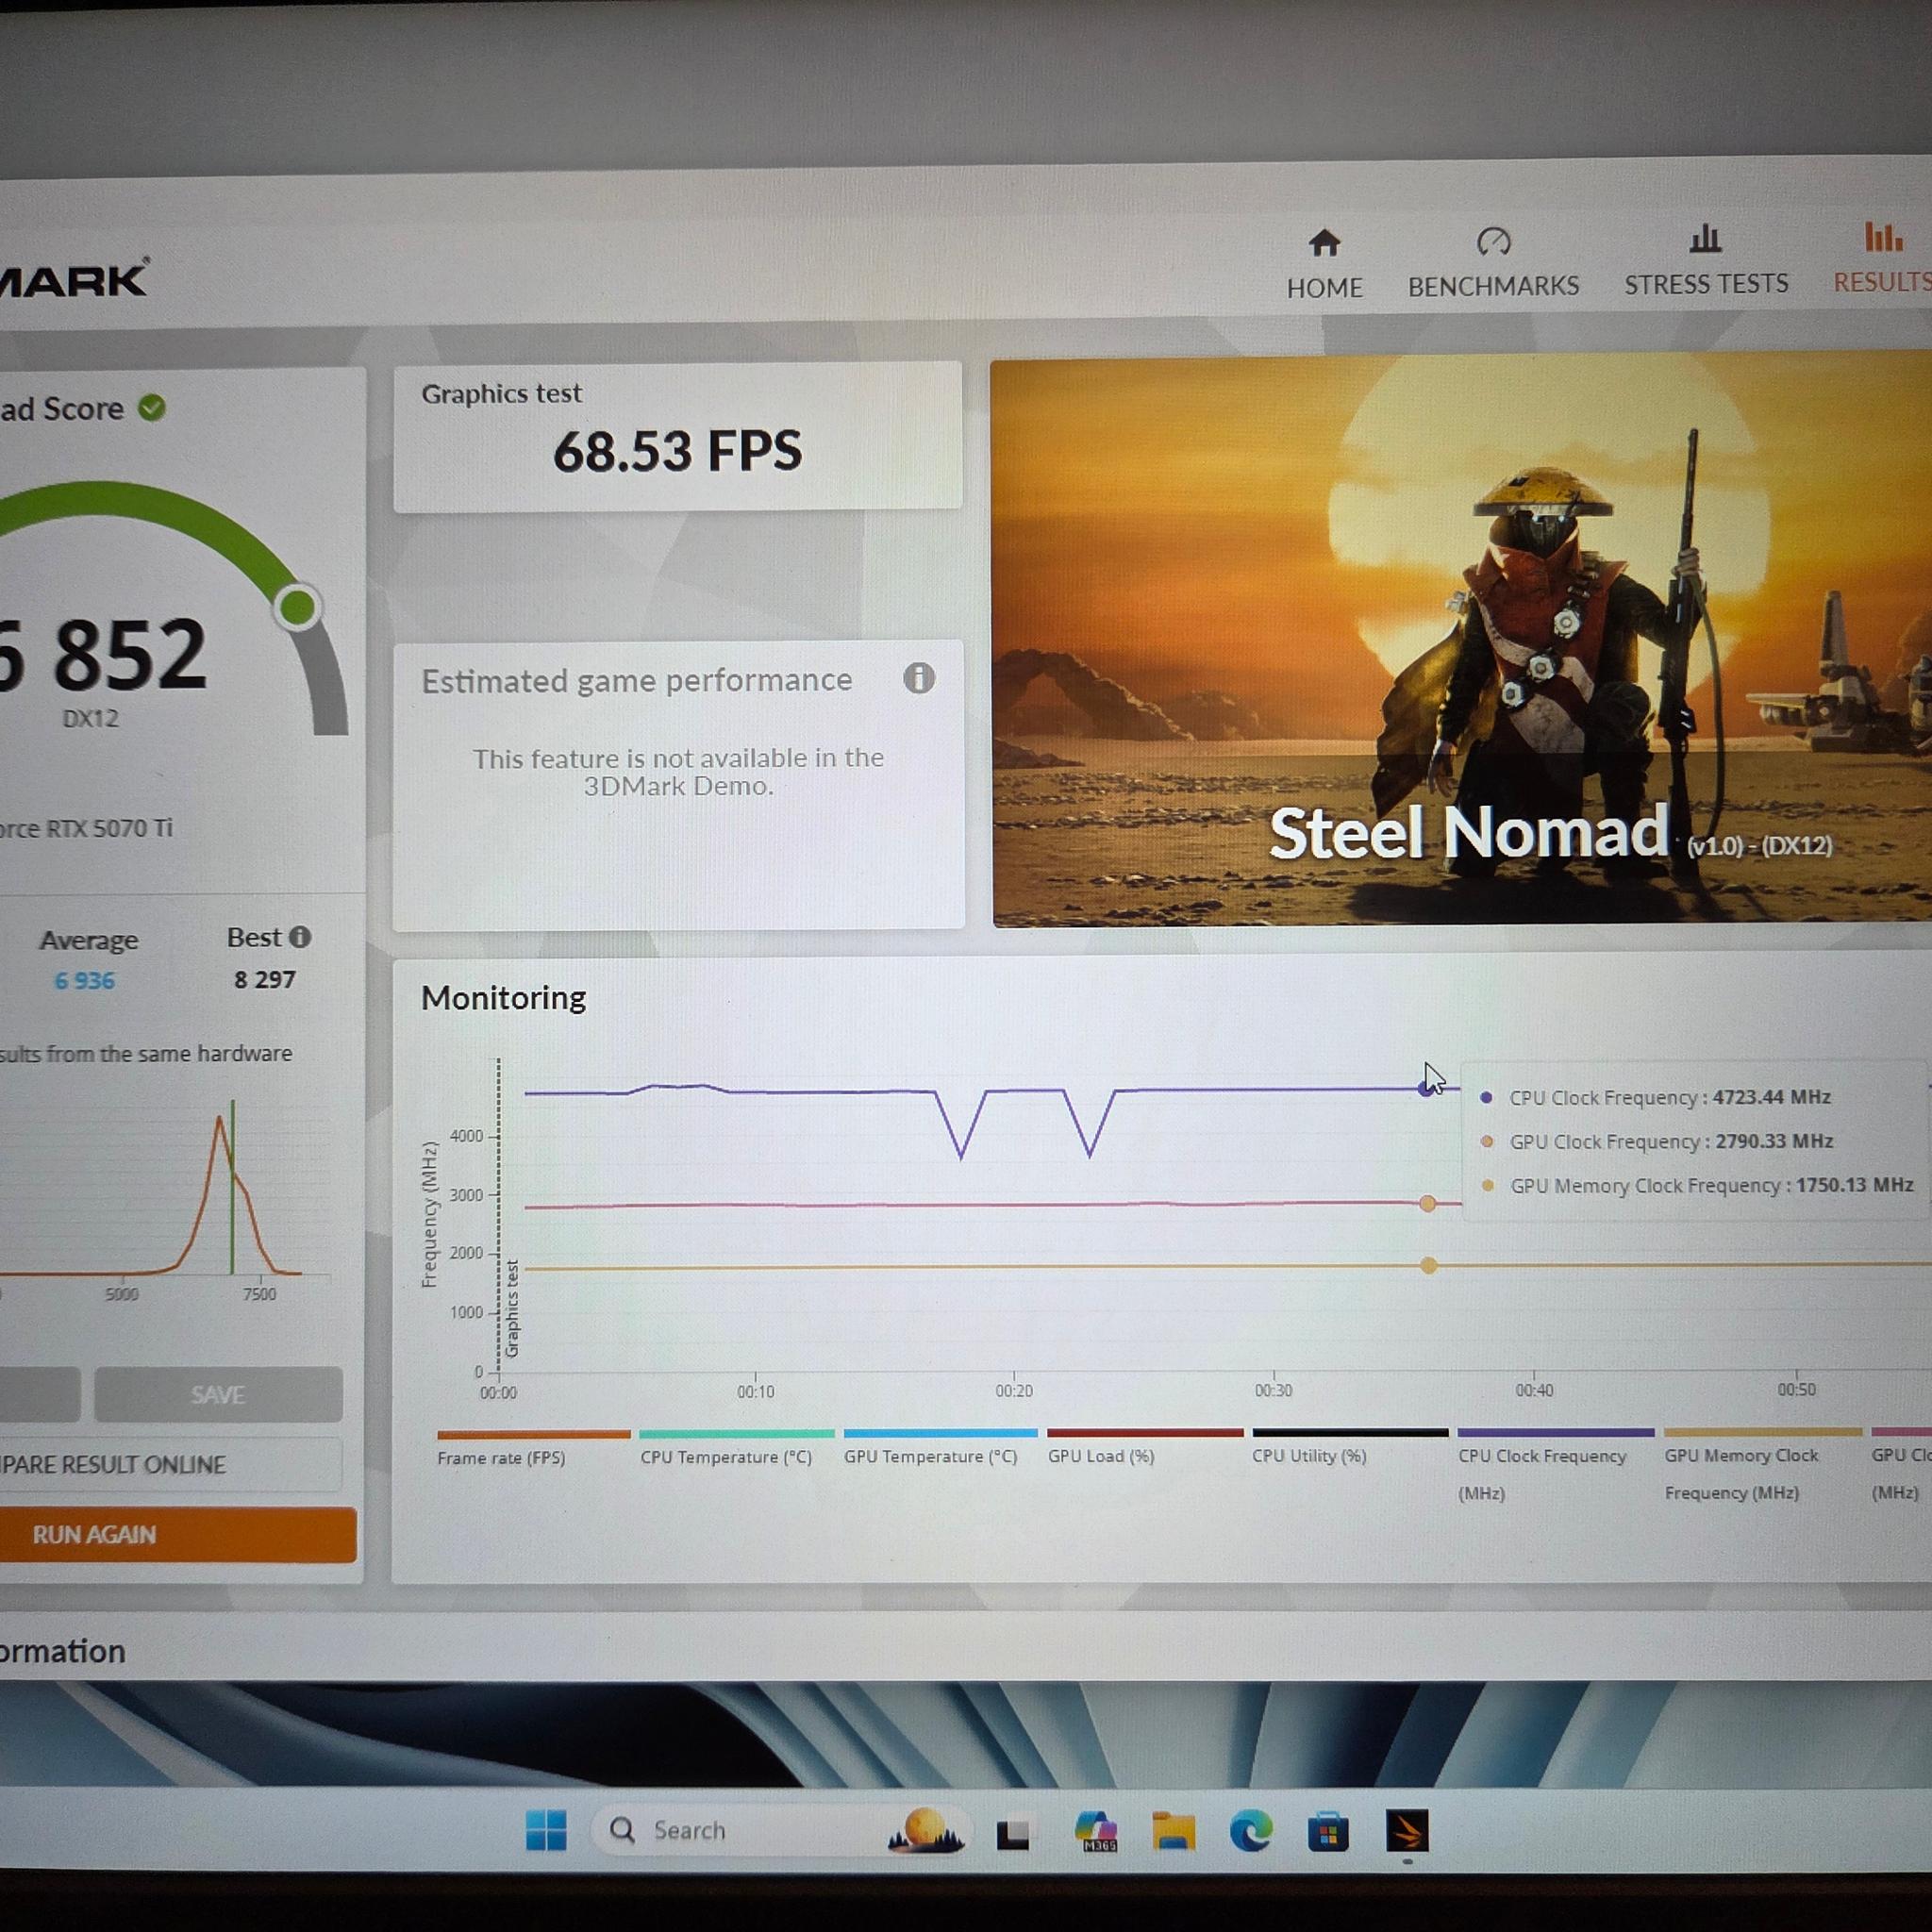Toggle GPU Load (%) legend series
This screenshot has width=1932, height=1932.
[1145, 1446]
